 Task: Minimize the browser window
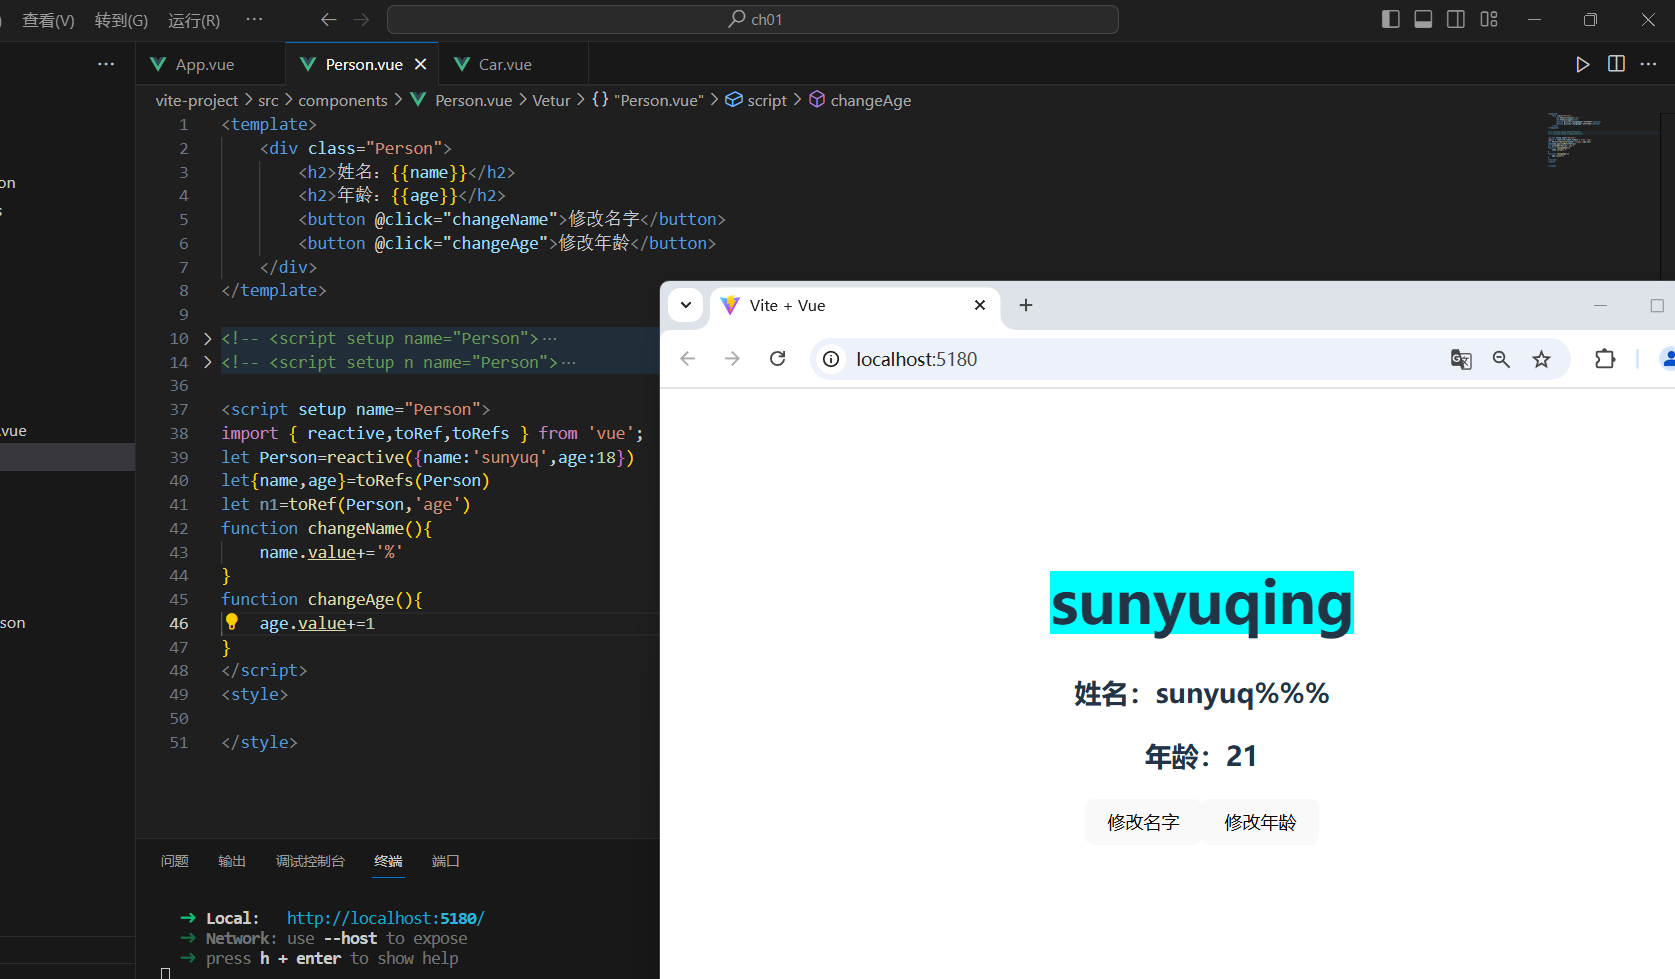pos(1600,305)
